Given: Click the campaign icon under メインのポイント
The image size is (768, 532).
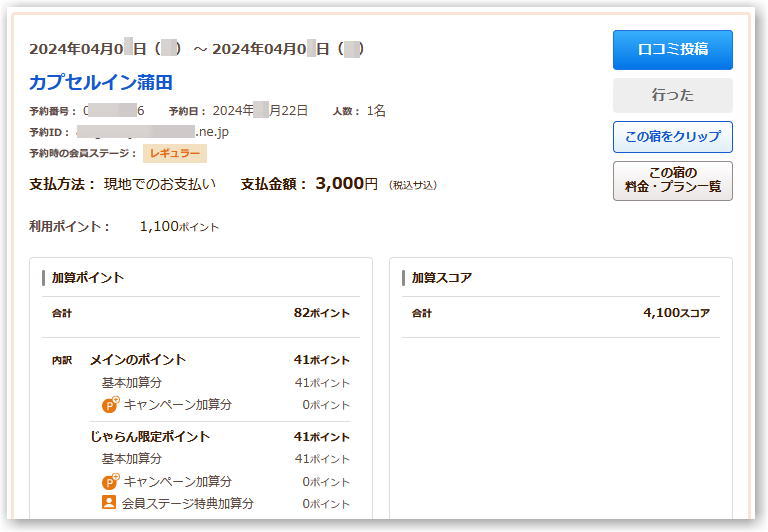Looking at the screenshot, I should (110, 404).
